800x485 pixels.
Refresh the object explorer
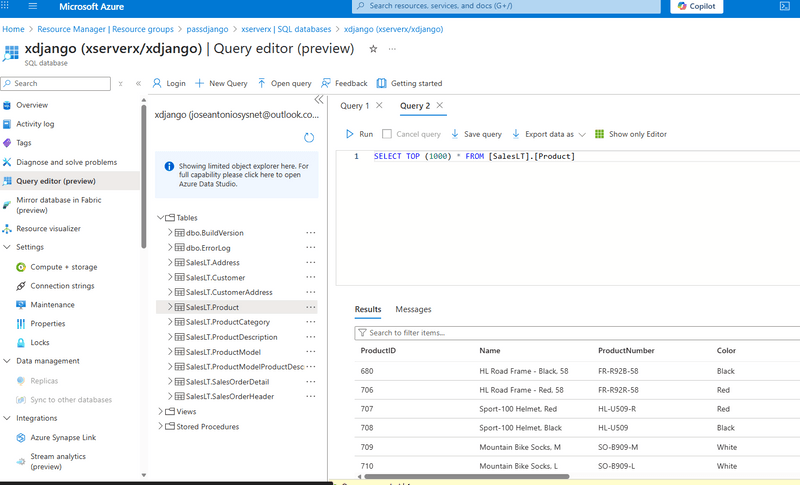tap(309, 138)
